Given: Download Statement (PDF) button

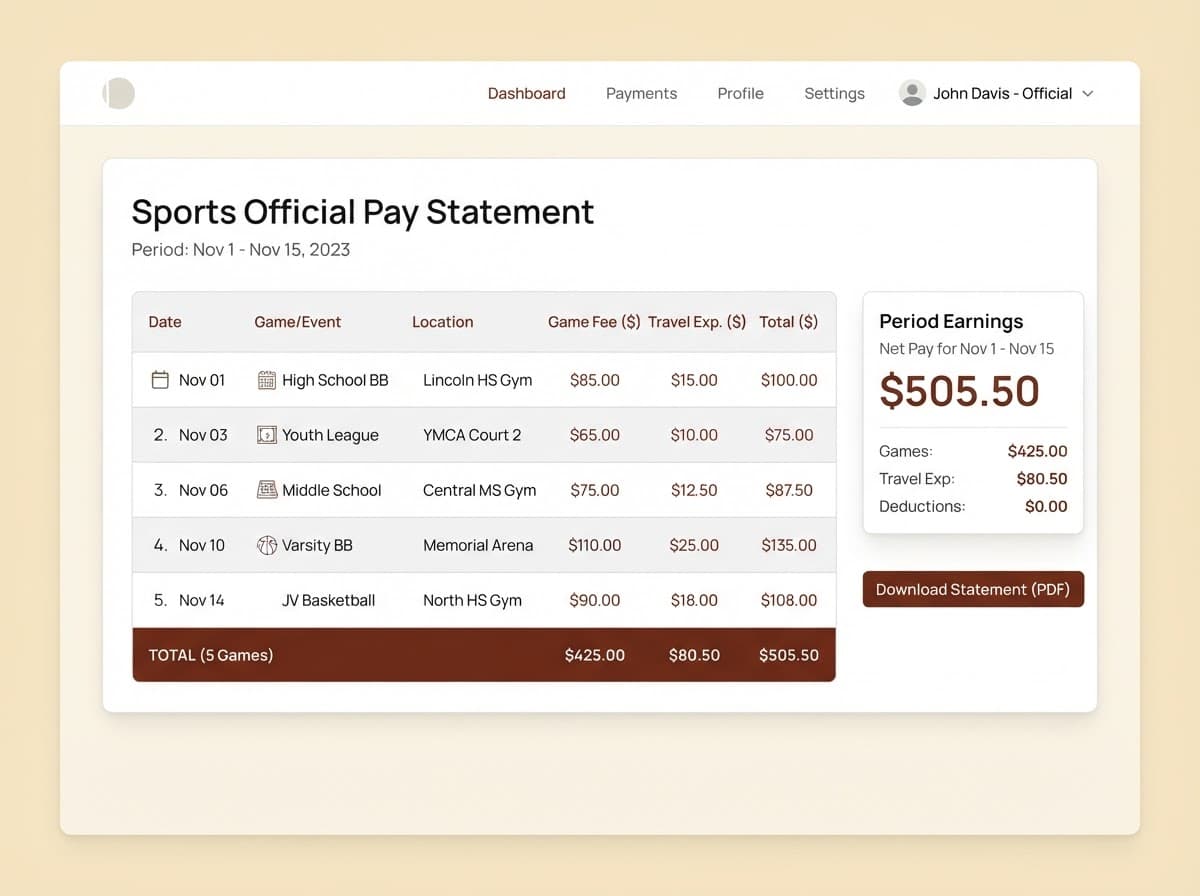Looking at the screenshot, I should [x=973, y=589].
